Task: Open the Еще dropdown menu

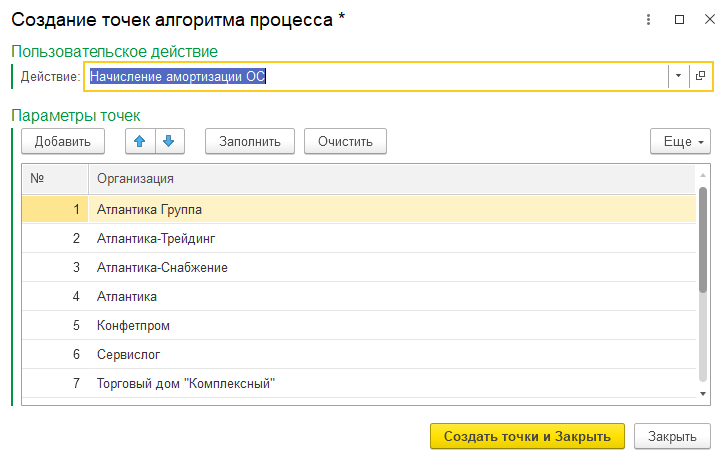Action: click(x=680, y=141)
